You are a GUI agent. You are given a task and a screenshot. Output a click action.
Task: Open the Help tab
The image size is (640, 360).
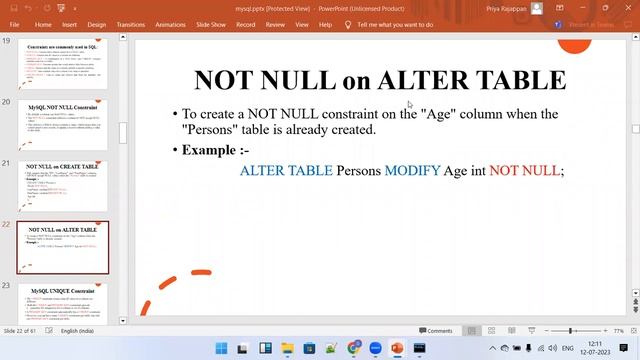click(x=325, y=25)
